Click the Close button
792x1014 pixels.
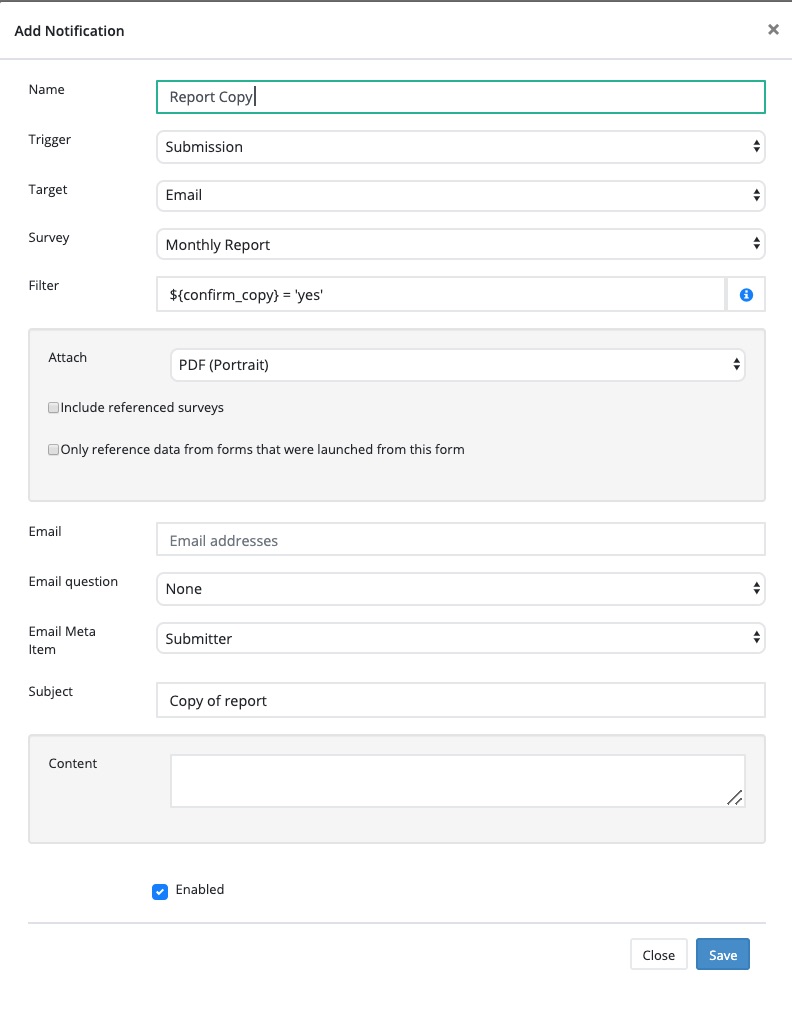(x=658, y=955)
